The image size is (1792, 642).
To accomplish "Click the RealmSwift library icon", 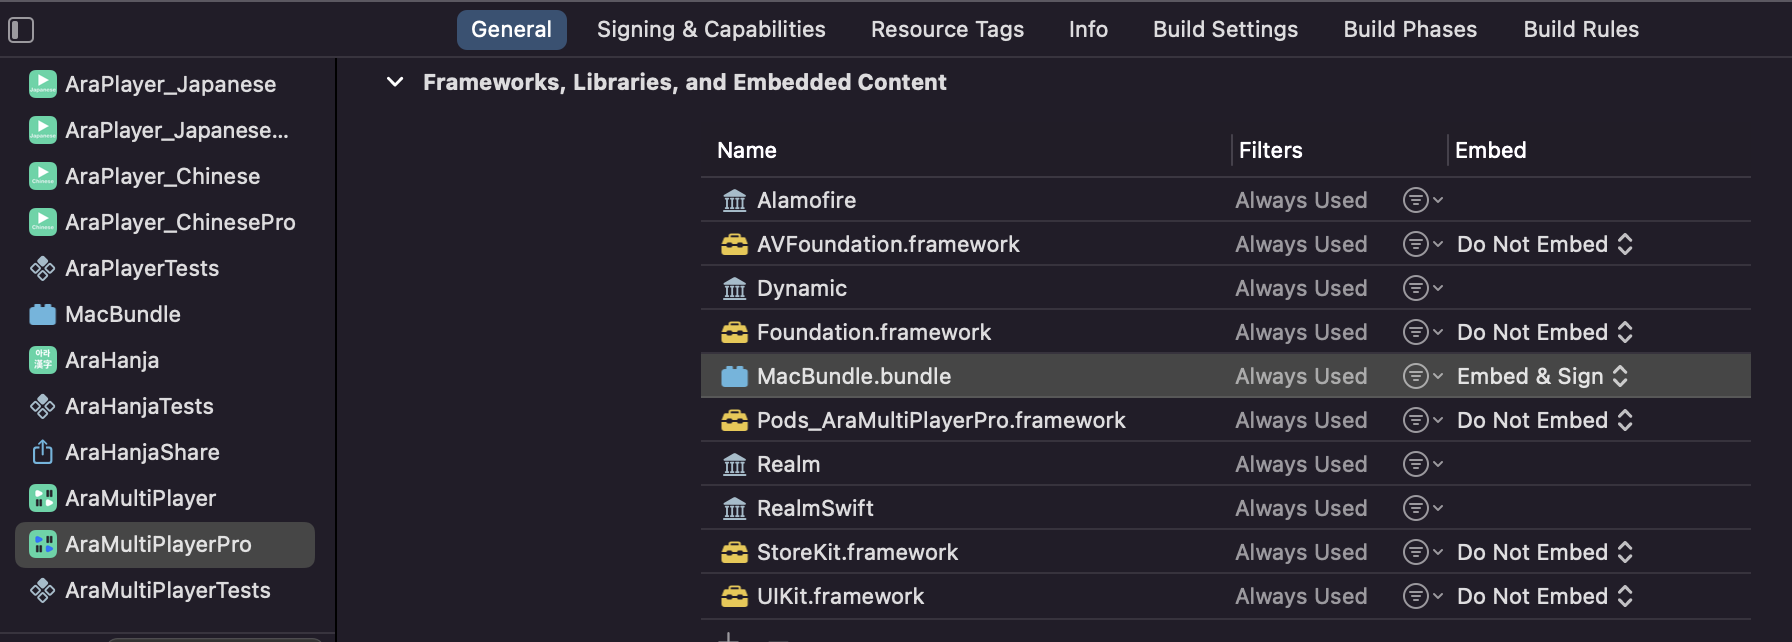I will (x=735, y=509).
